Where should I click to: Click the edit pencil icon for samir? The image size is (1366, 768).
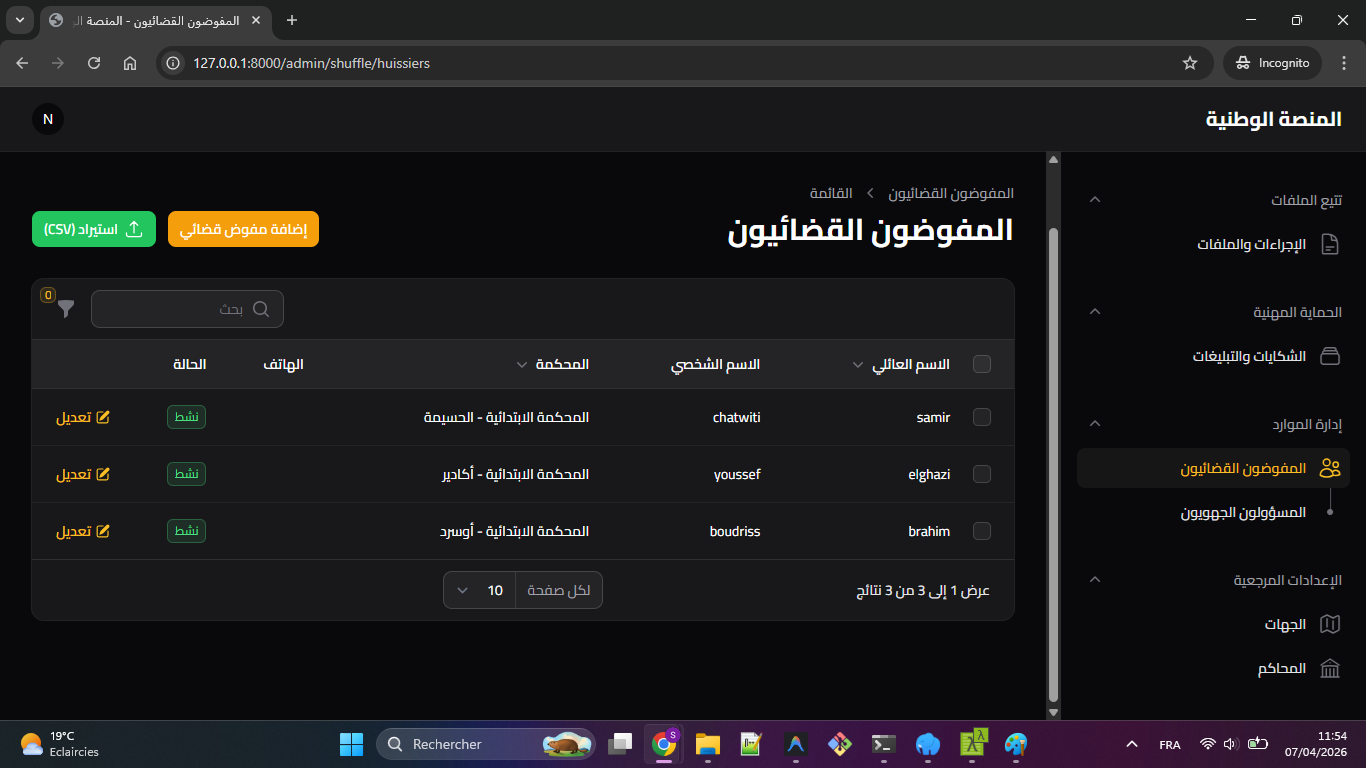coord(102,417)
